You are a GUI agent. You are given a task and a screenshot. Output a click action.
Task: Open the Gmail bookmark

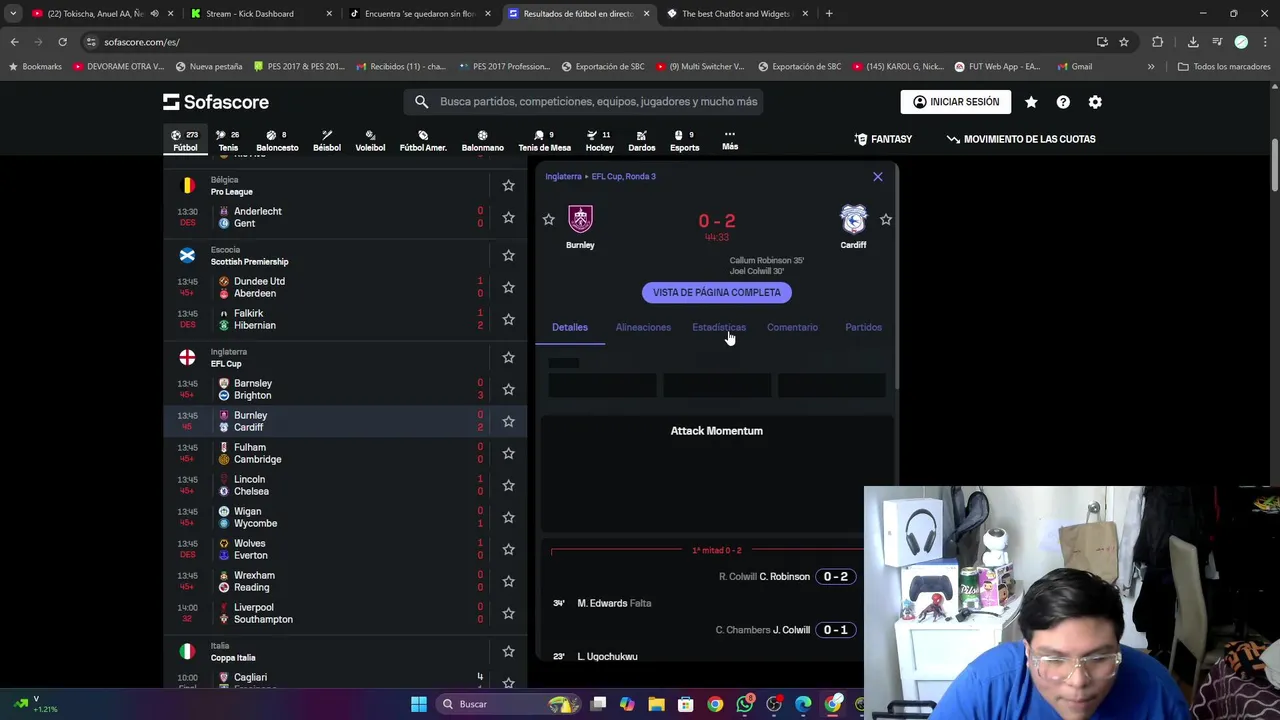coord(1073,66)
